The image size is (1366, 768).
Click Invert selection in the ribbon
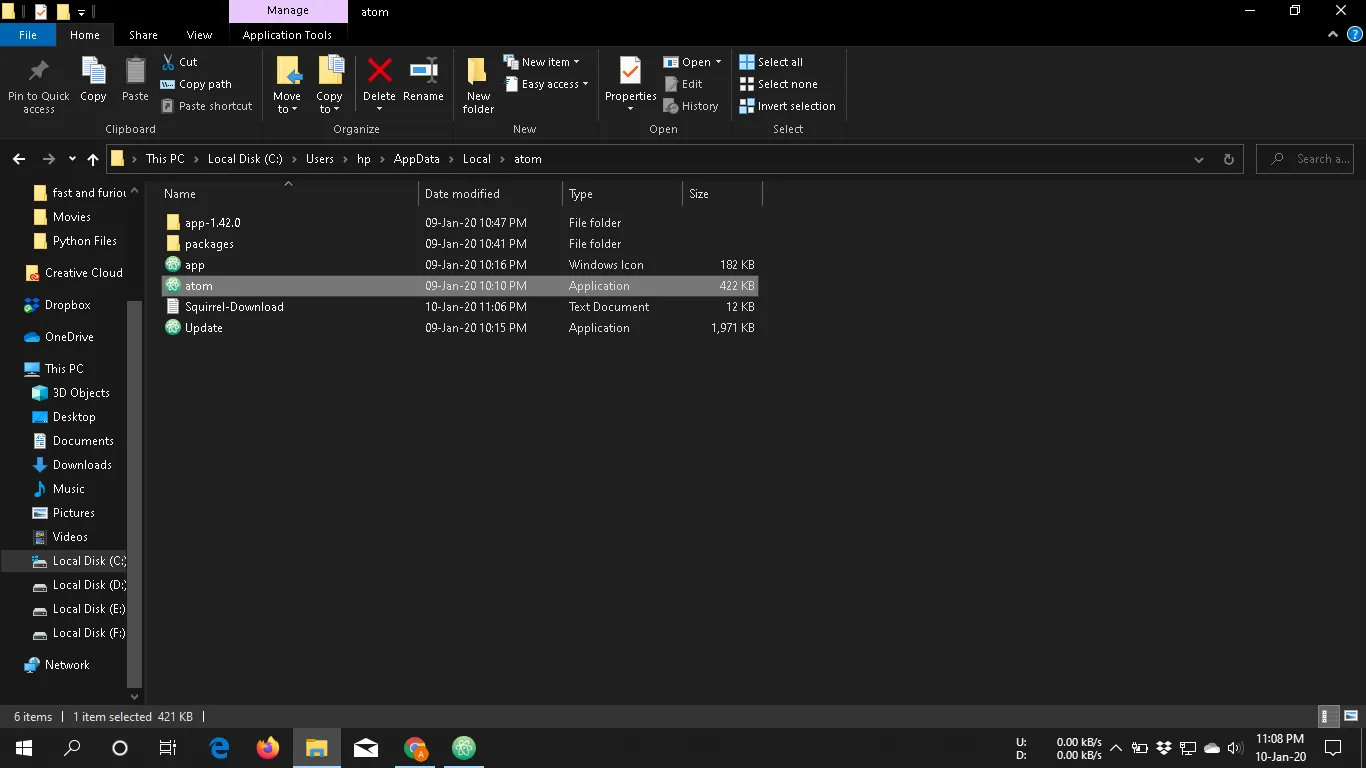tap(787, 106)
